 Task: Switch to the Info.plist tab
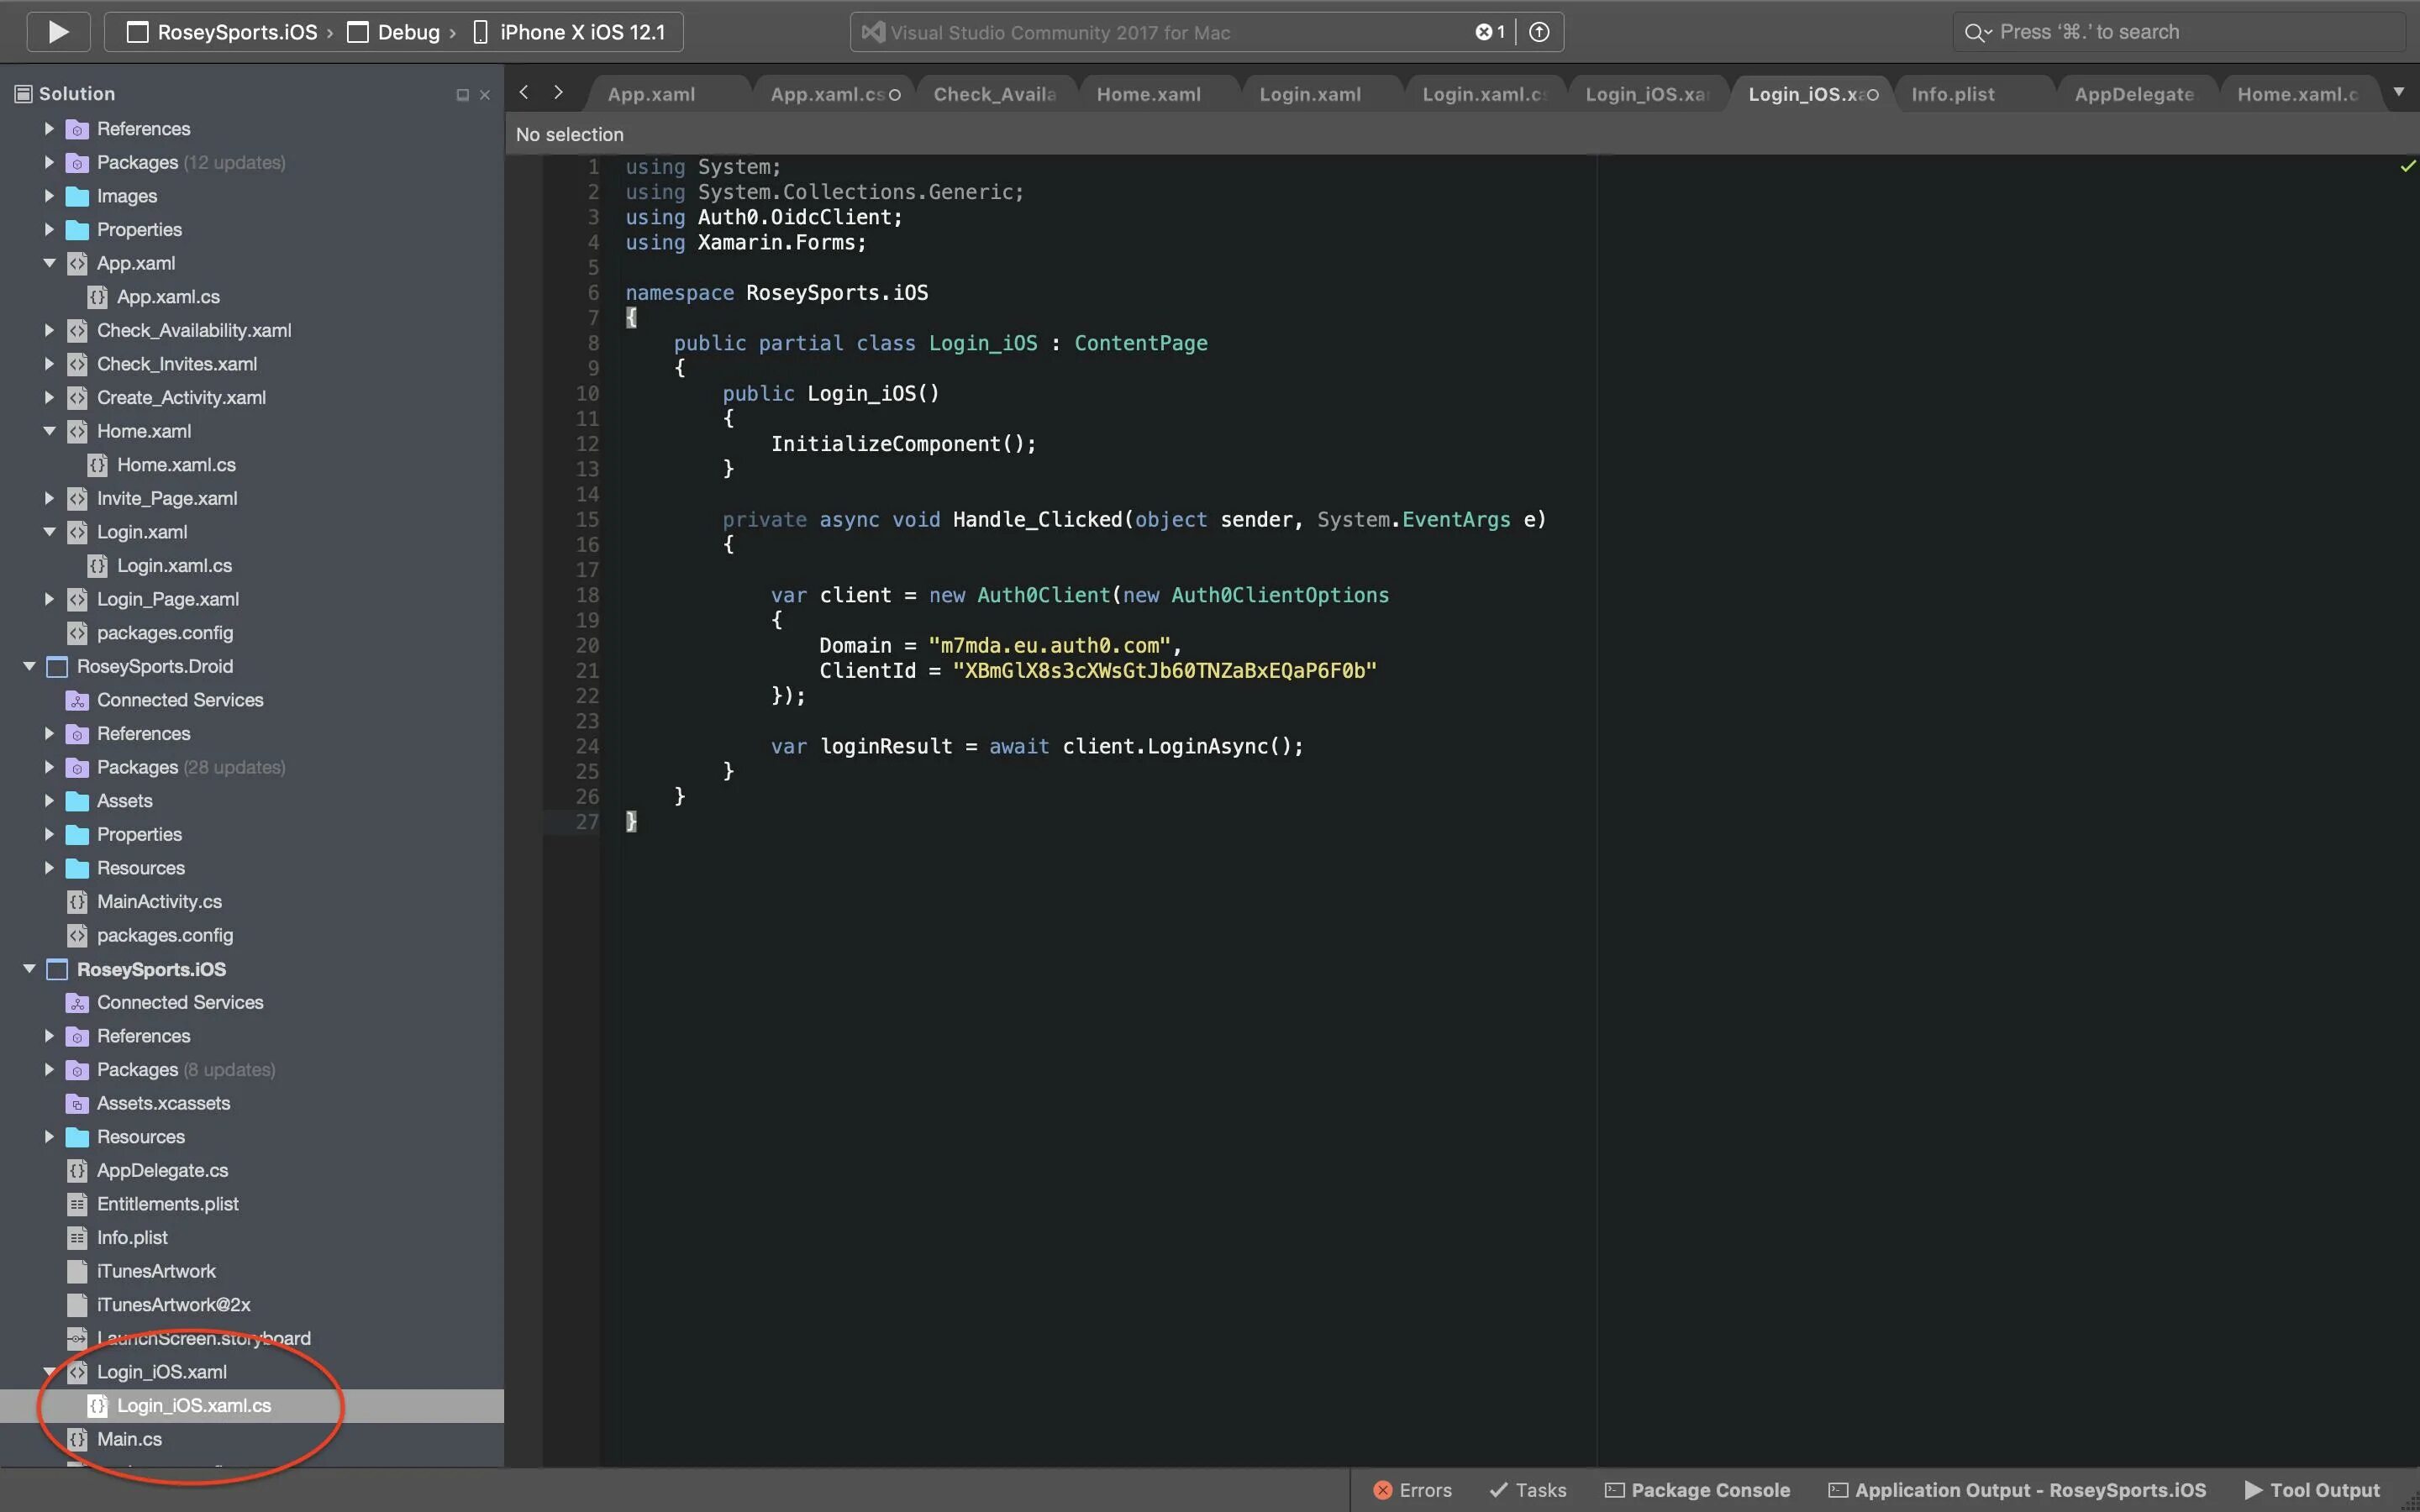(x=1952, y=94)
